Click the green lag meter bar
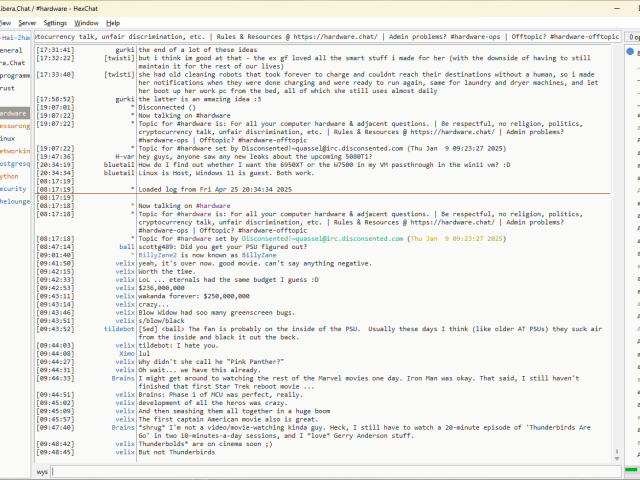Viewport: 640px width, 480px height. tap(632, 471)
